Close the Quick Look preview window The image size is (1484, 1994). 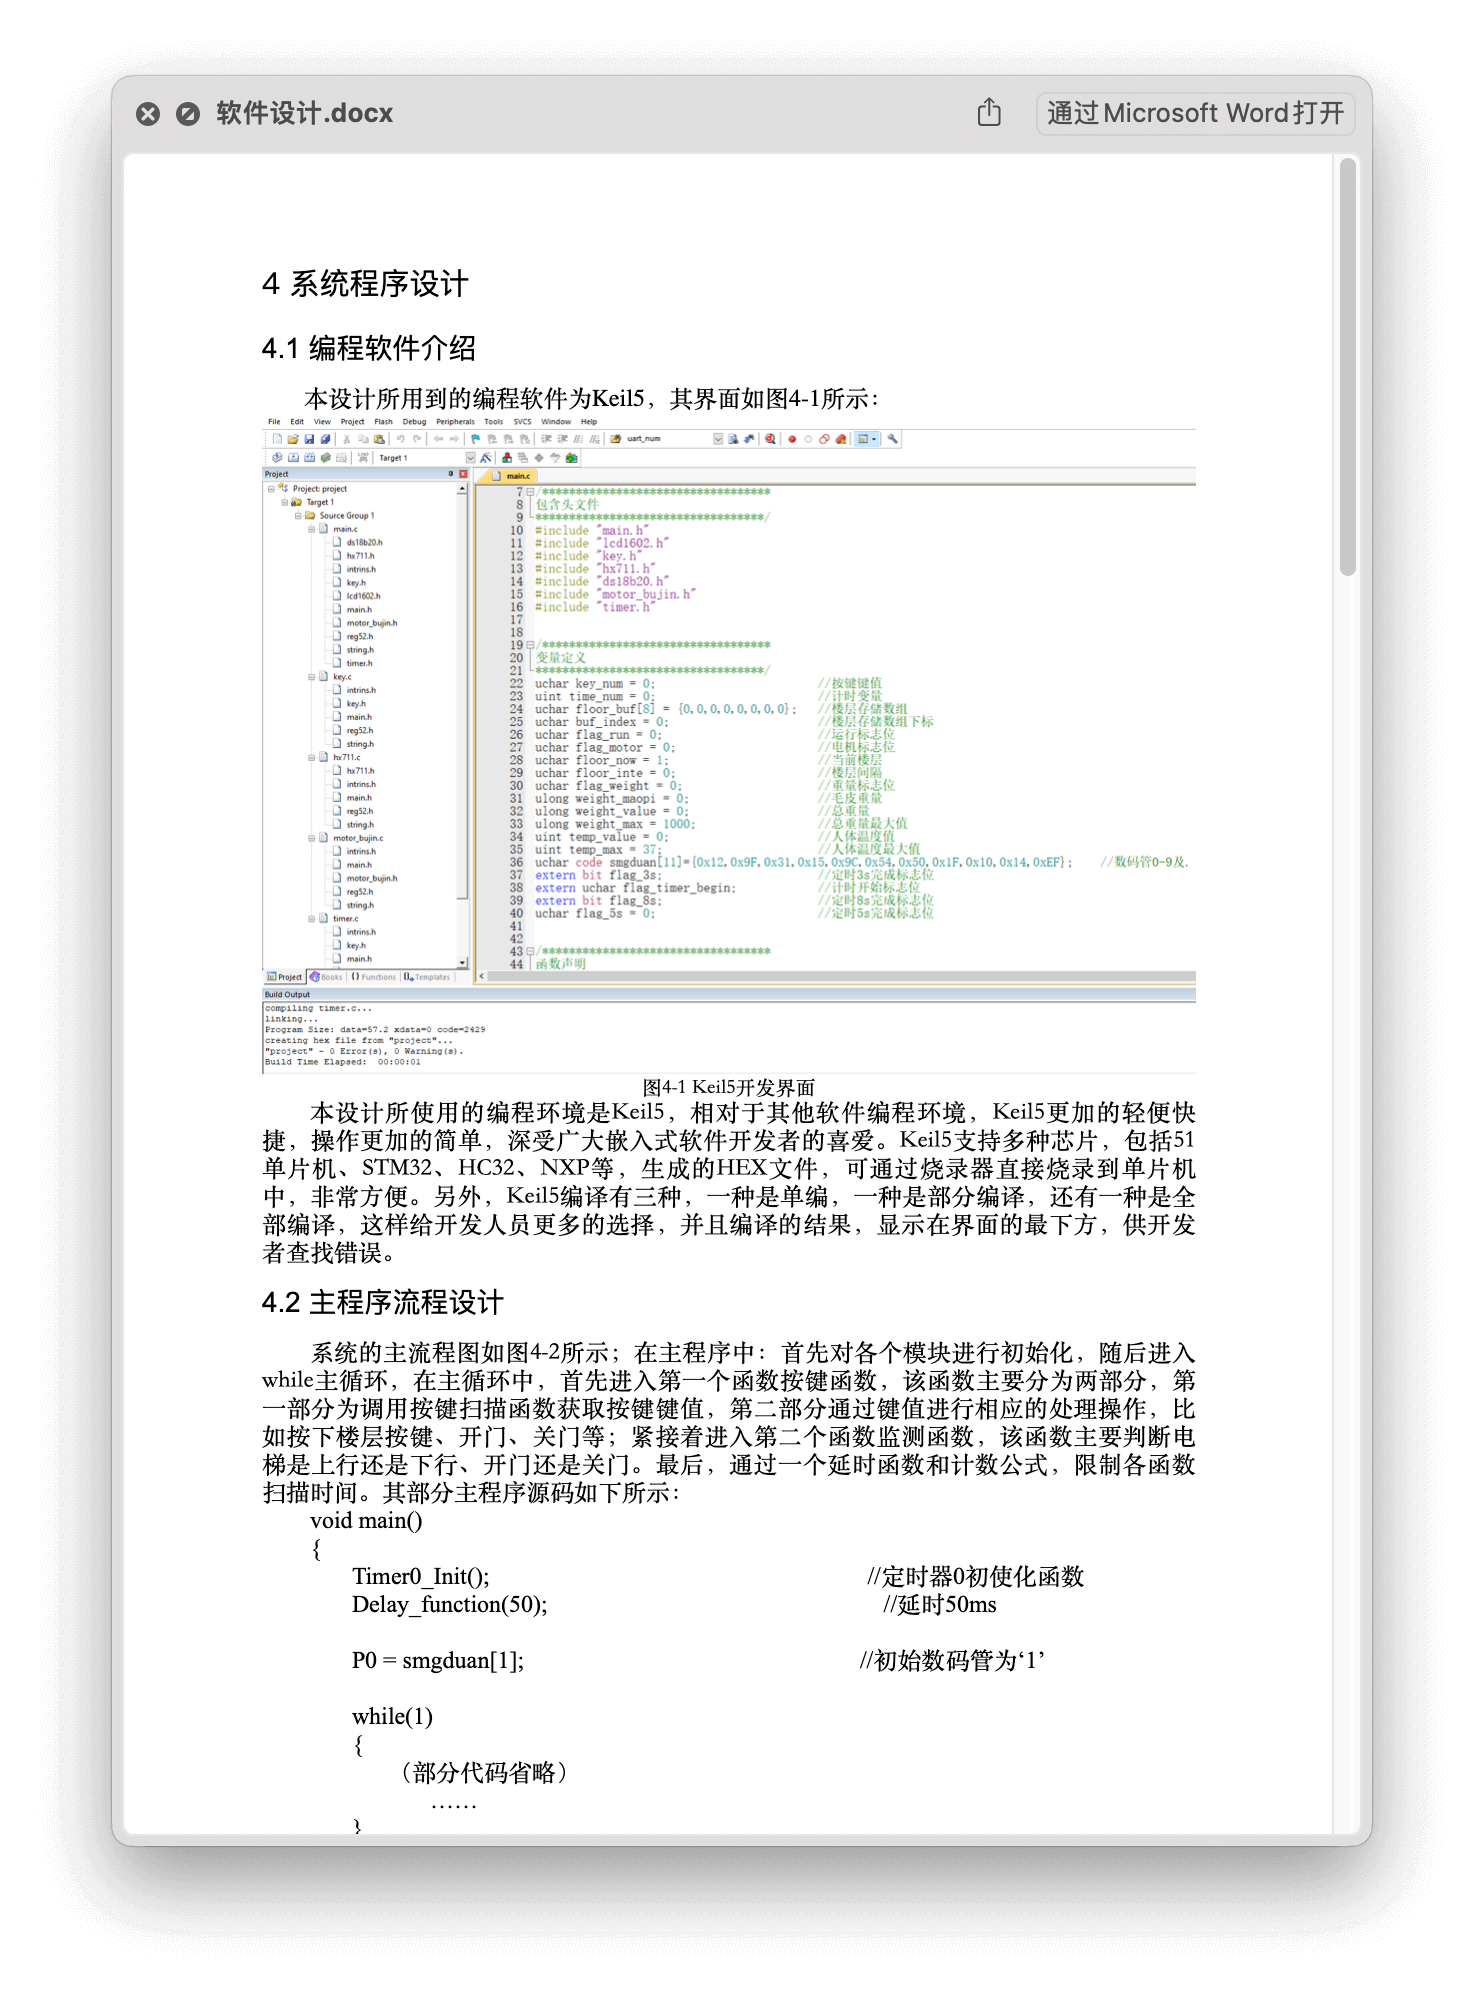(148, 114)
